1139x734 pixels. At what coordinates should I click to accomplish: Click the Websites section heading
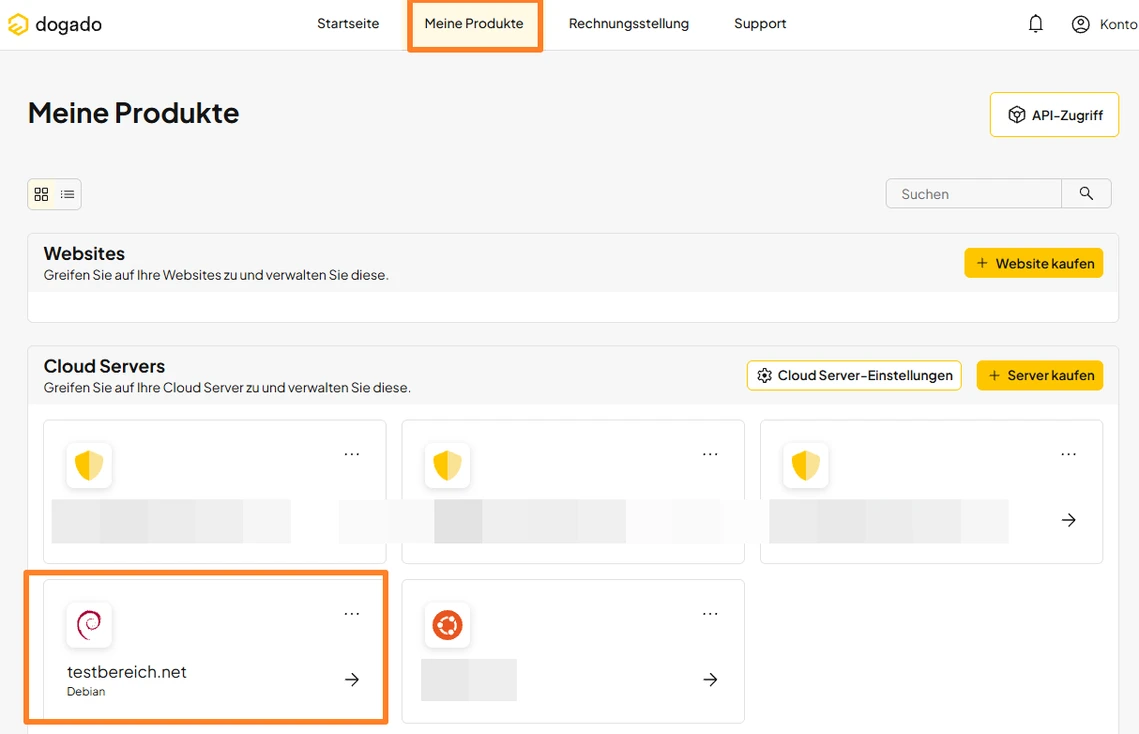click(84, 254)
